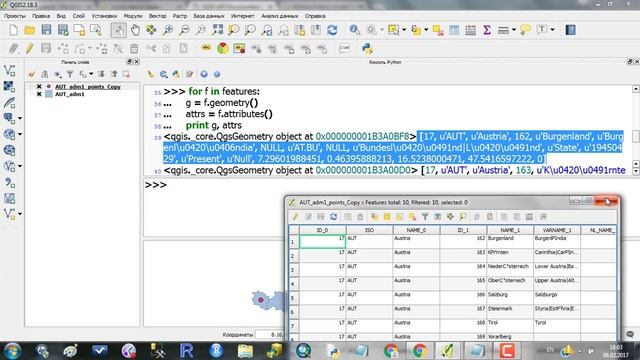The width and height of the screenshot is (640, 360).
Task: Filter legend in Layers panel toolbar
Action: click(70, 74)
